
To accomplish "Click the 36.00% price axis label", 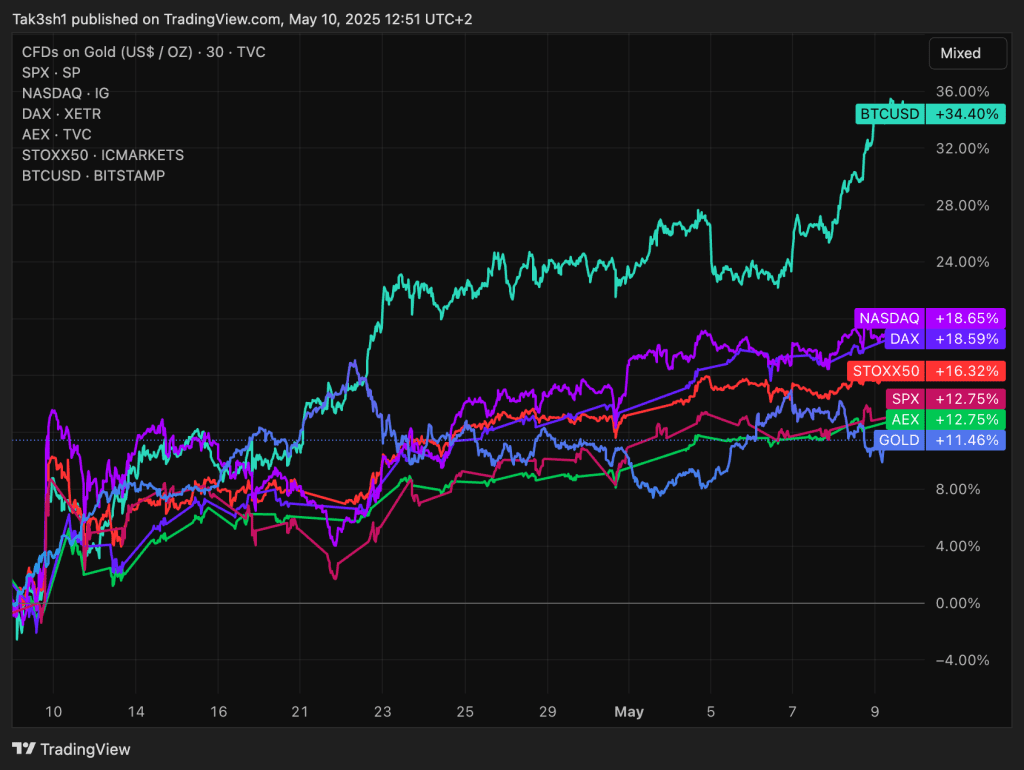I will pos(962,91).
